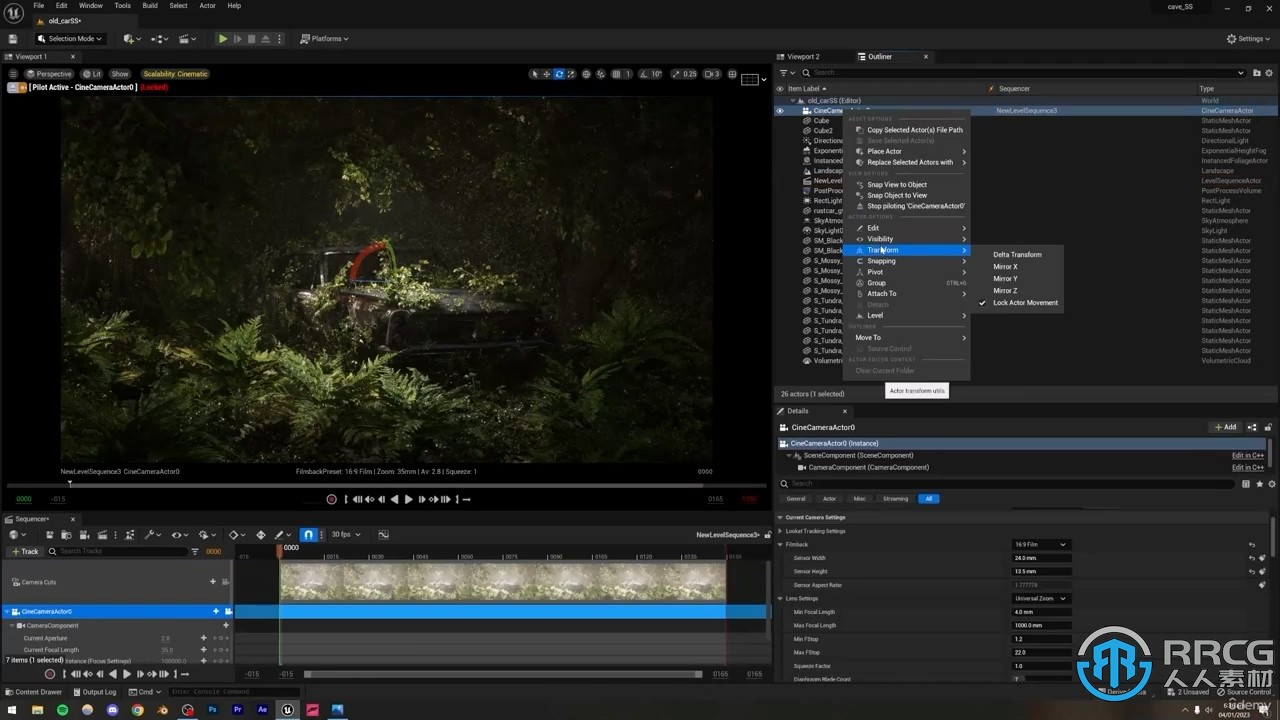Screen dimensions: 1280x720
Task: Click the green Play in editor button
Action: coord(223,39)
